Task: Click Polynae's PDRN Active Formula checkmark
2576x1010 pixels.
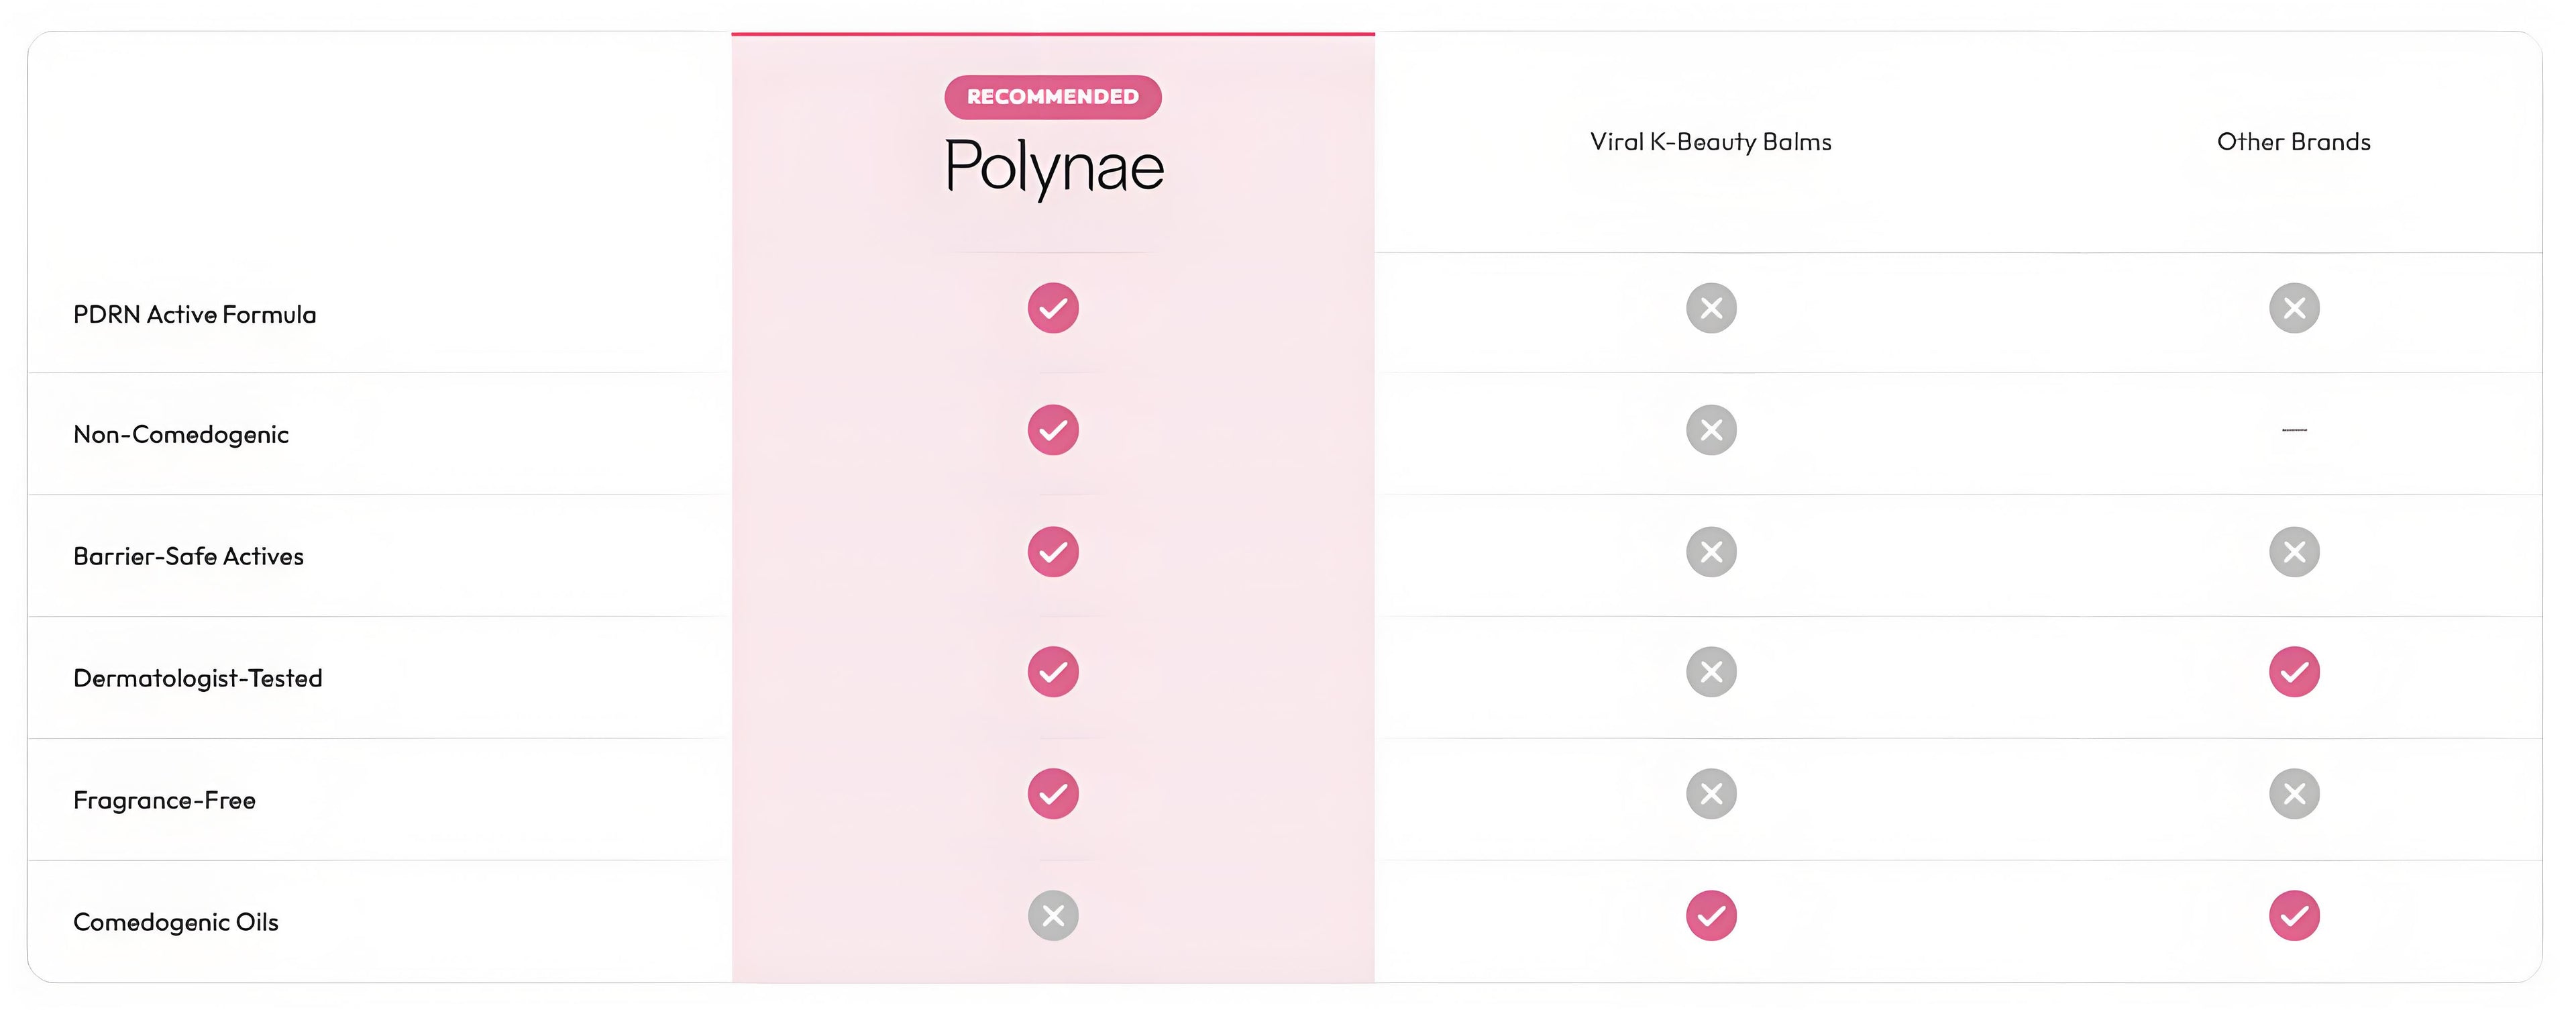Action: point(1053,308)
